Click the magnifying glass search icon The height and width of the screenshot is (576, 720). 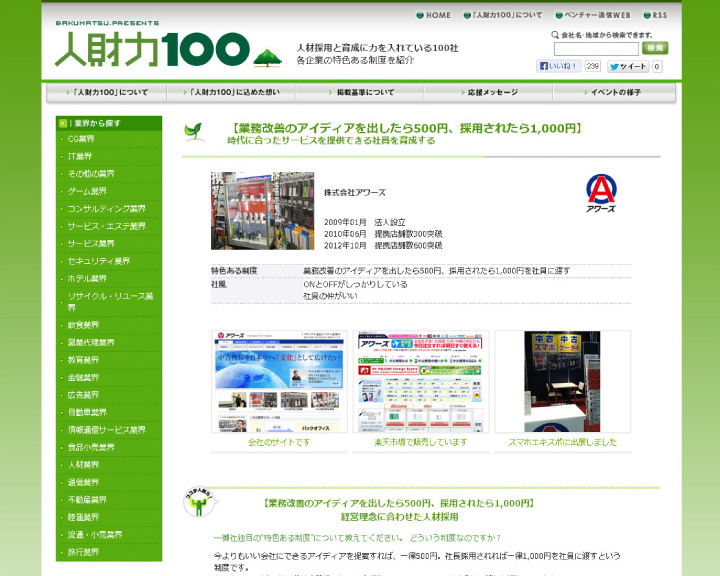555,35
